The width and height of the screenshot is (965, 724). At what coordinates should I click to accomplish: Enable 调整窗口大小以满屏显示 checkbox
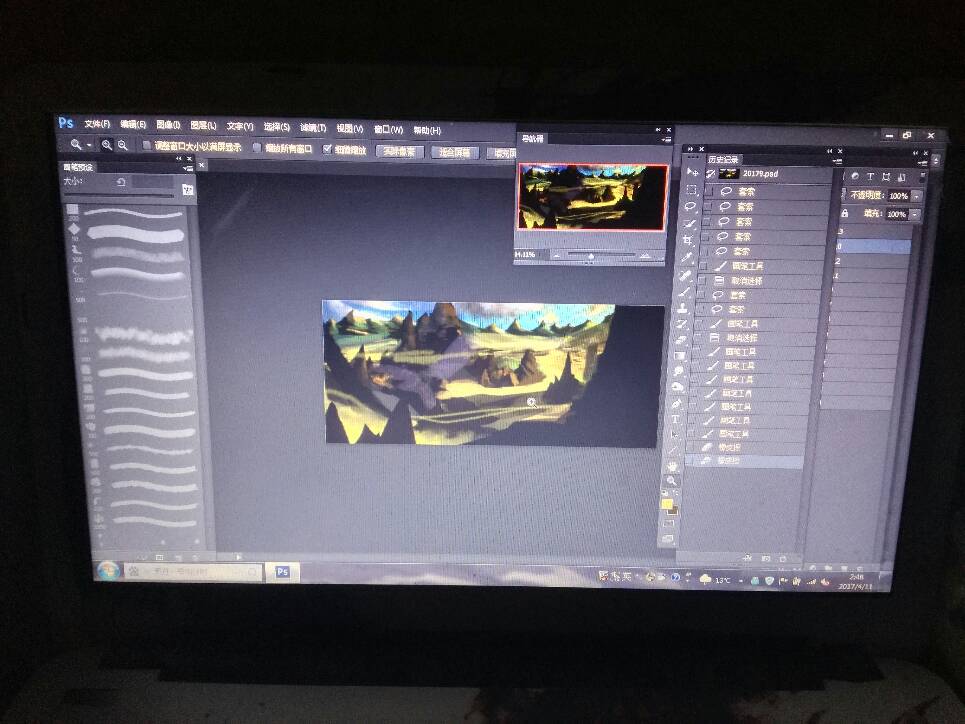click(146, 145)
